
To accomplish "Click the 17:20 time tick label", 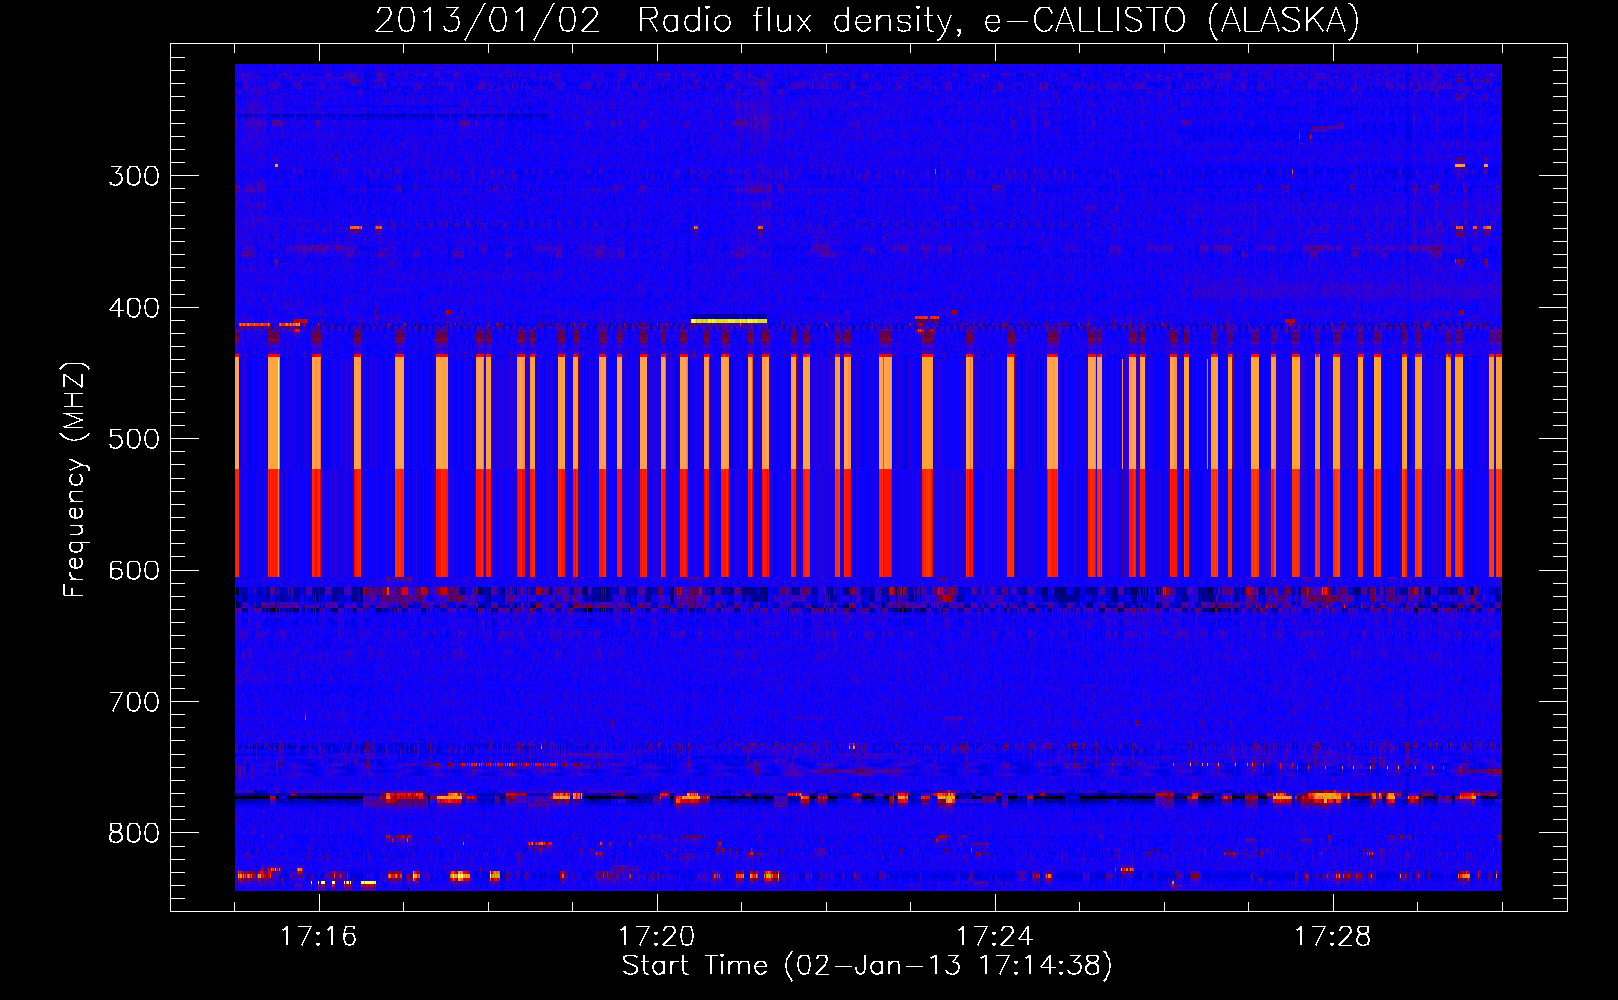I will [x=656, y=937].
